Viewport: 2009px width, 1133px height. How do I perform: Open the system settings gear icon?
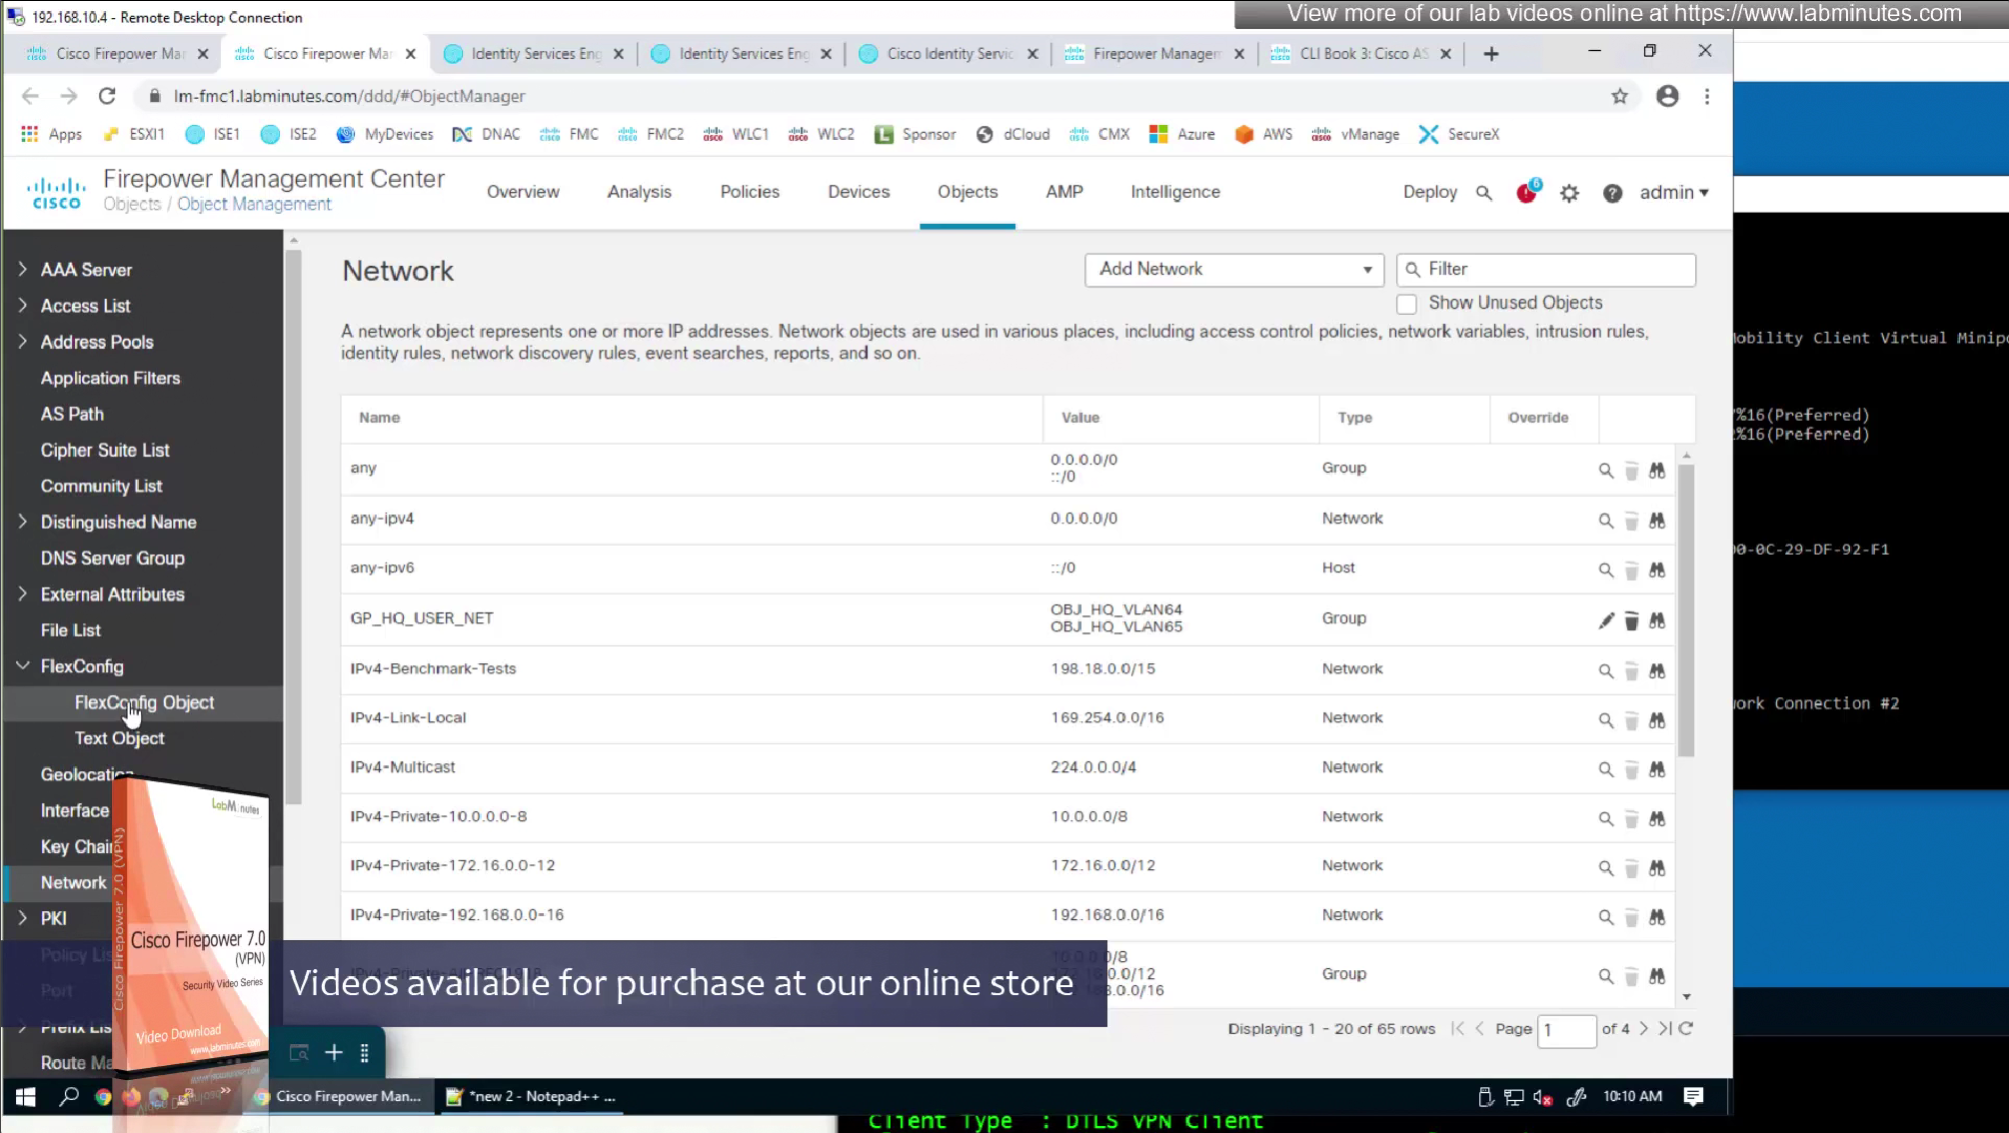1569,193
